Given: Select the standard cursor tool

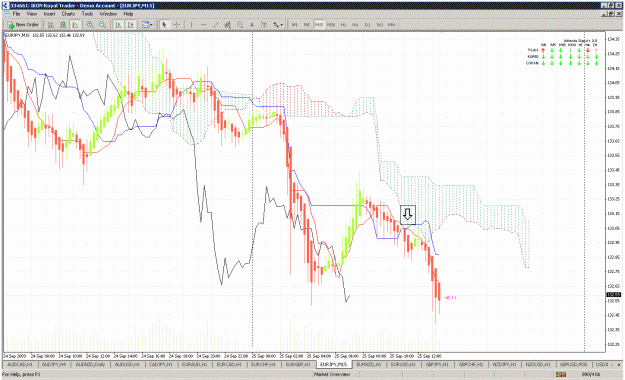Looking at the screenshot, I should tap(164, 25).
